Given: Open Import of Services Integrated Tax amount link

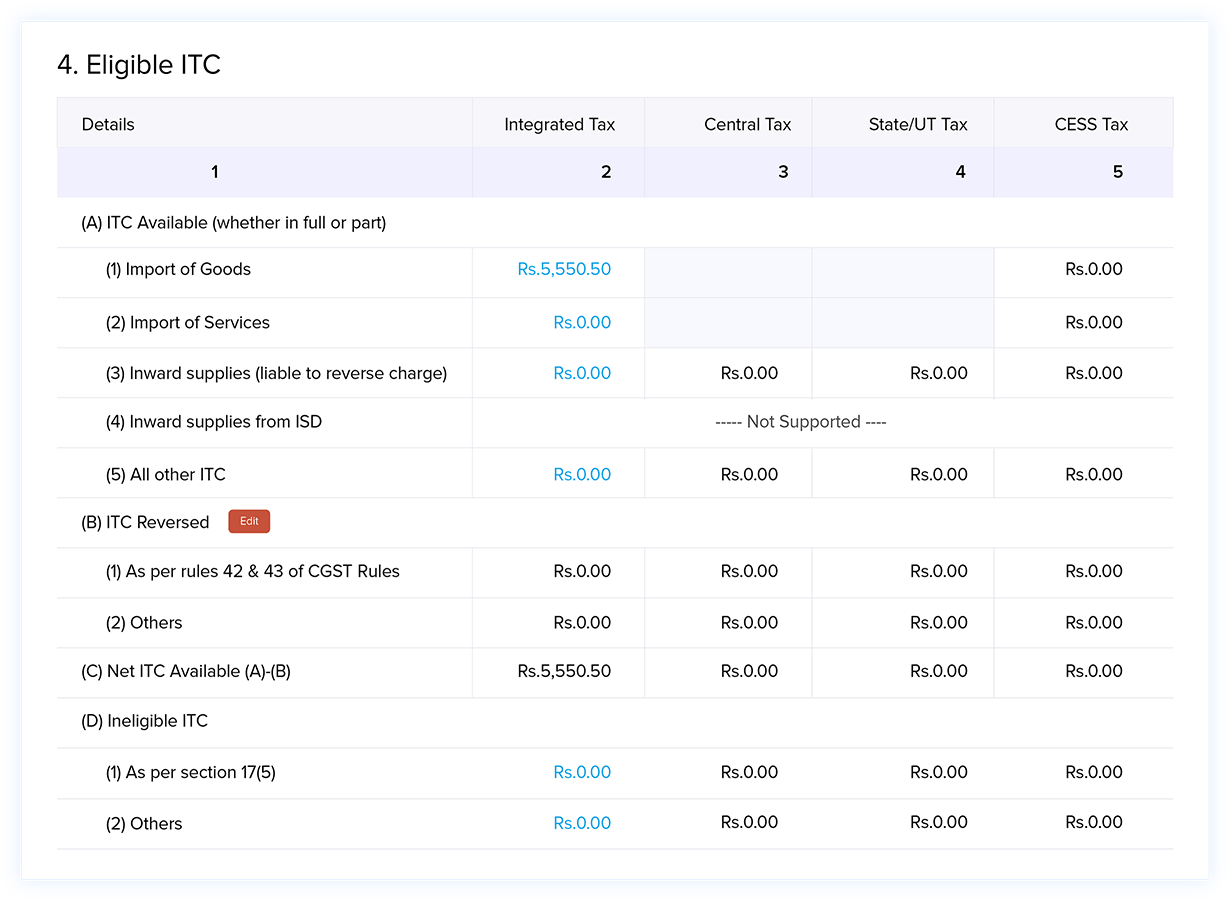Looking at the screenshot, I should tap(582, 322).
